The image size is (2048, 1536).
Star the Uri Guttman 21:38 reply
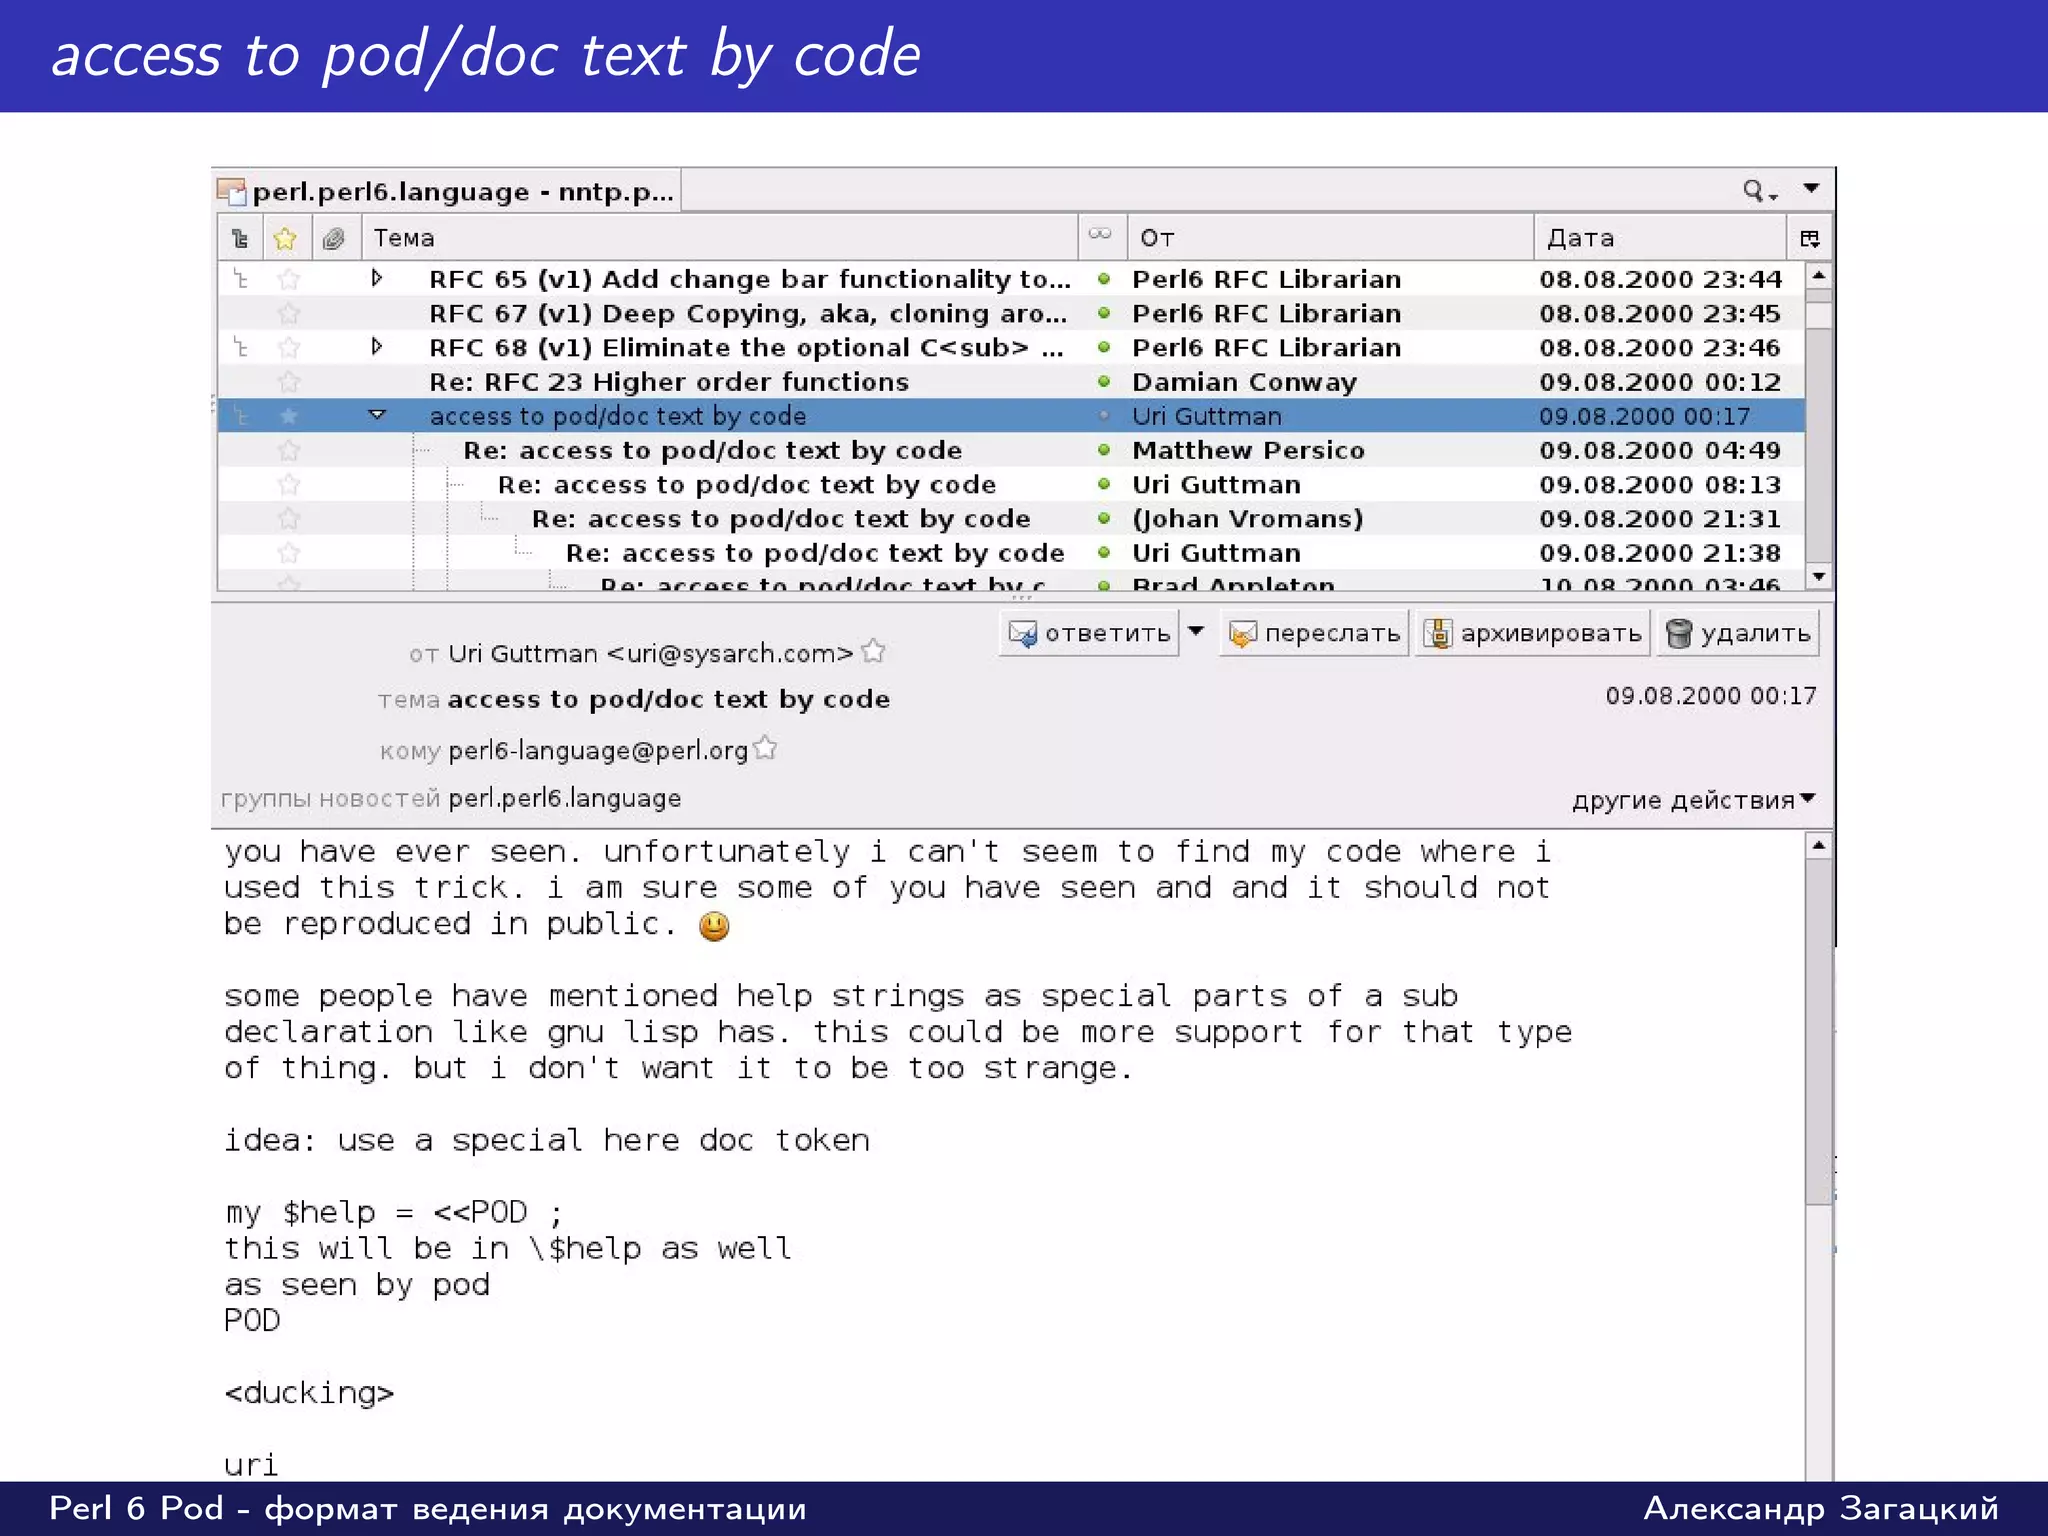tap(289, 552)
